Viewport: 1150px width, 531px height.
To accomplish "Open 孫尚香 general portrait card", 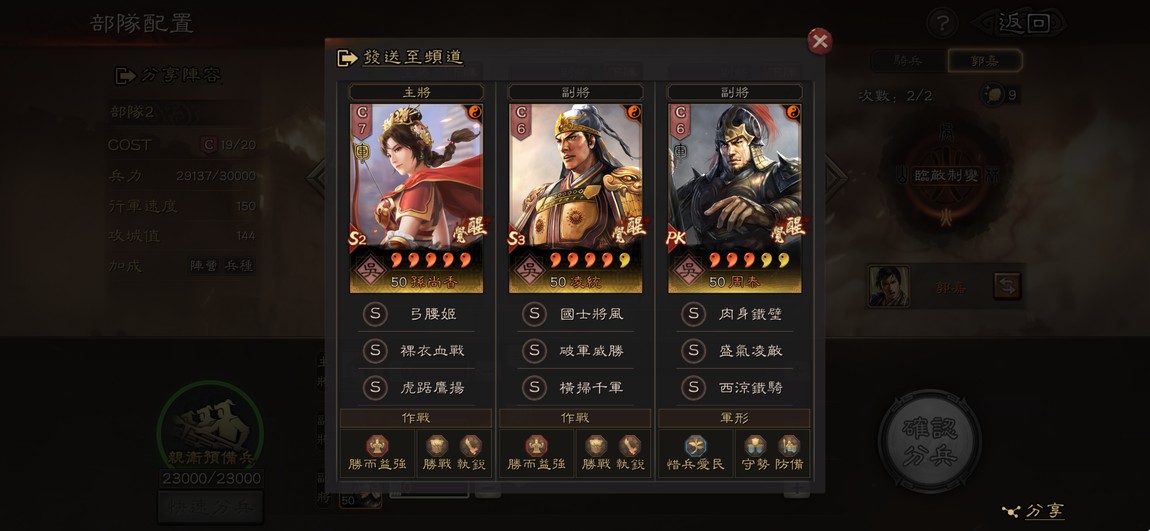I will (x=416, y=198).
